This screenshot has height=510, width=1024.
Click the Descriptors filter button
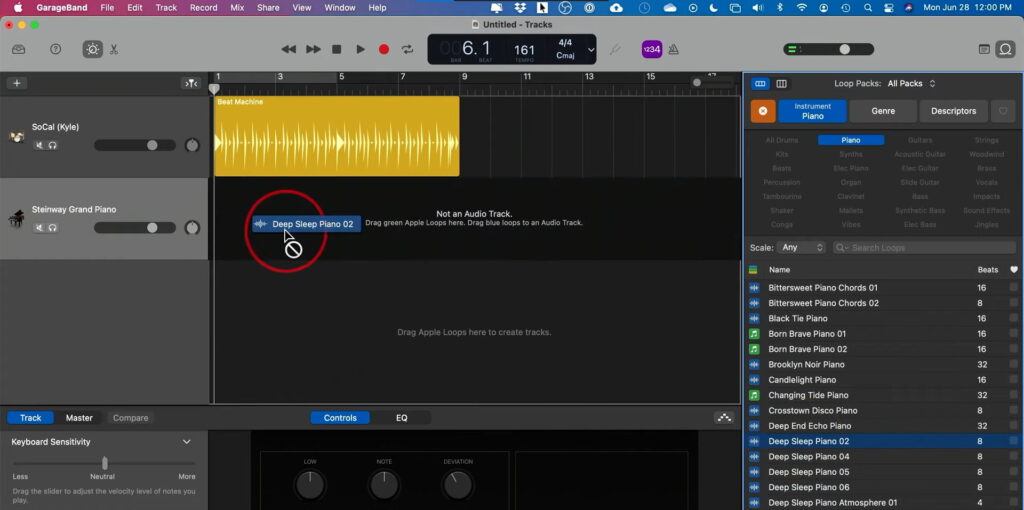point(953,111)
